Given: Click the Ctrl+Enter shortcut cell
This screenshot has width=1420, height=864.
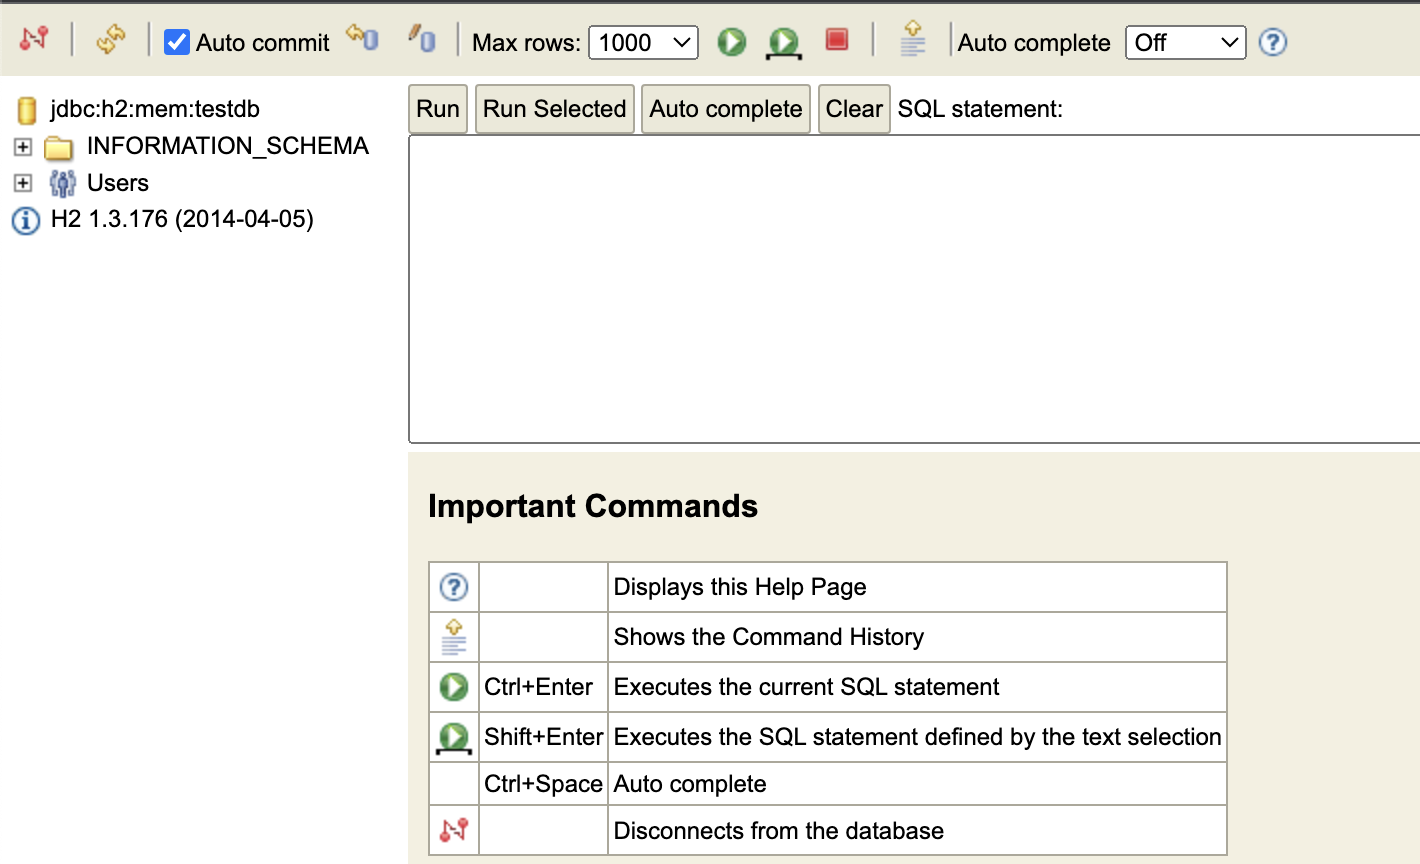Looking at the screenshot, I should coord(543,687).
